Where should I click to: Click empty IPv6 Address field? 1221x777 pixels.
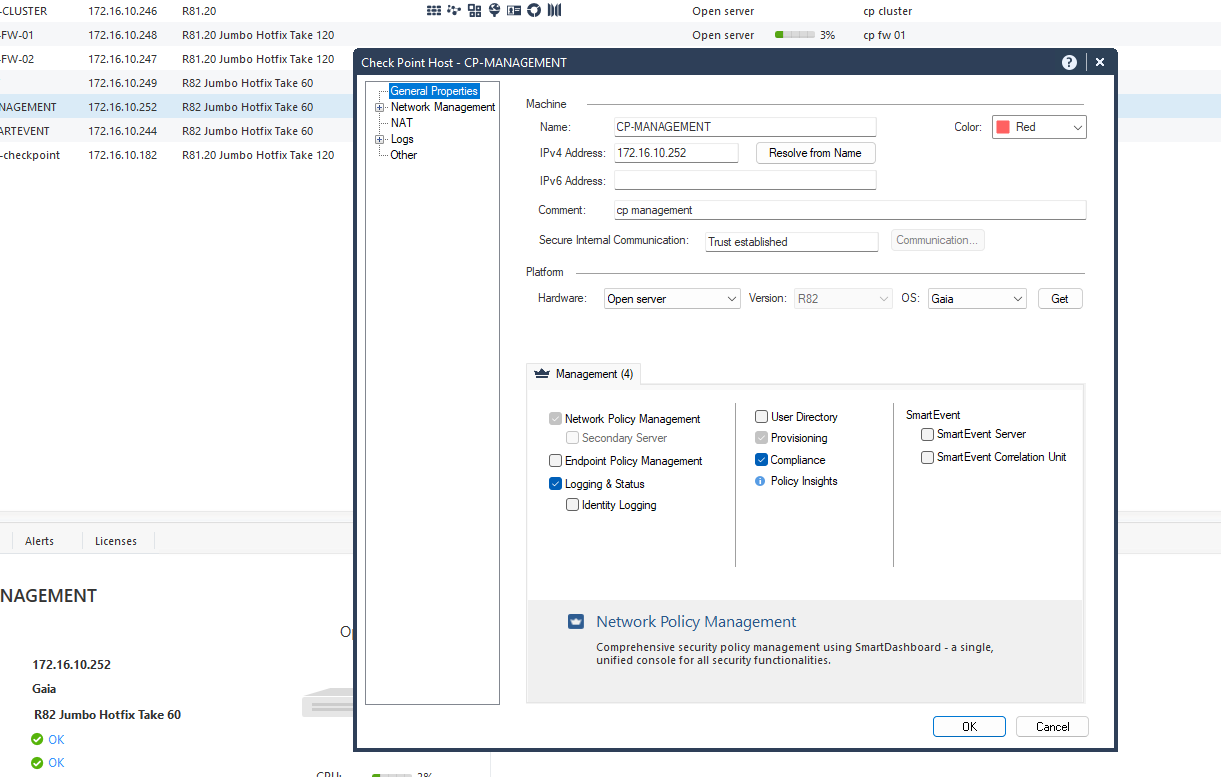(x=745, y=181)
